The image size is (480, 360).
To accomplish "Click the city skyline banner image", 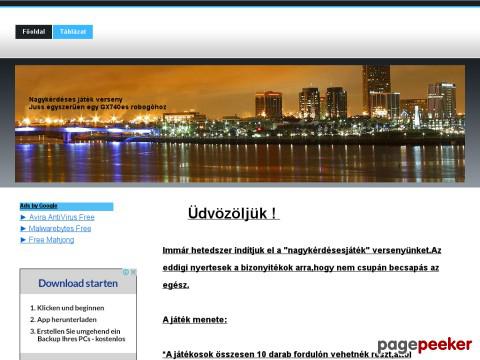I will pyautogui.click(x=240, y=124).
